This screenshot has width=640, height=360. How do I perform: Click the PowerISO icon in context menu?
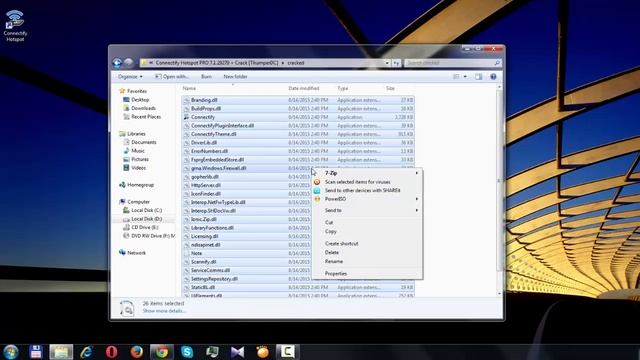point(317,199)
